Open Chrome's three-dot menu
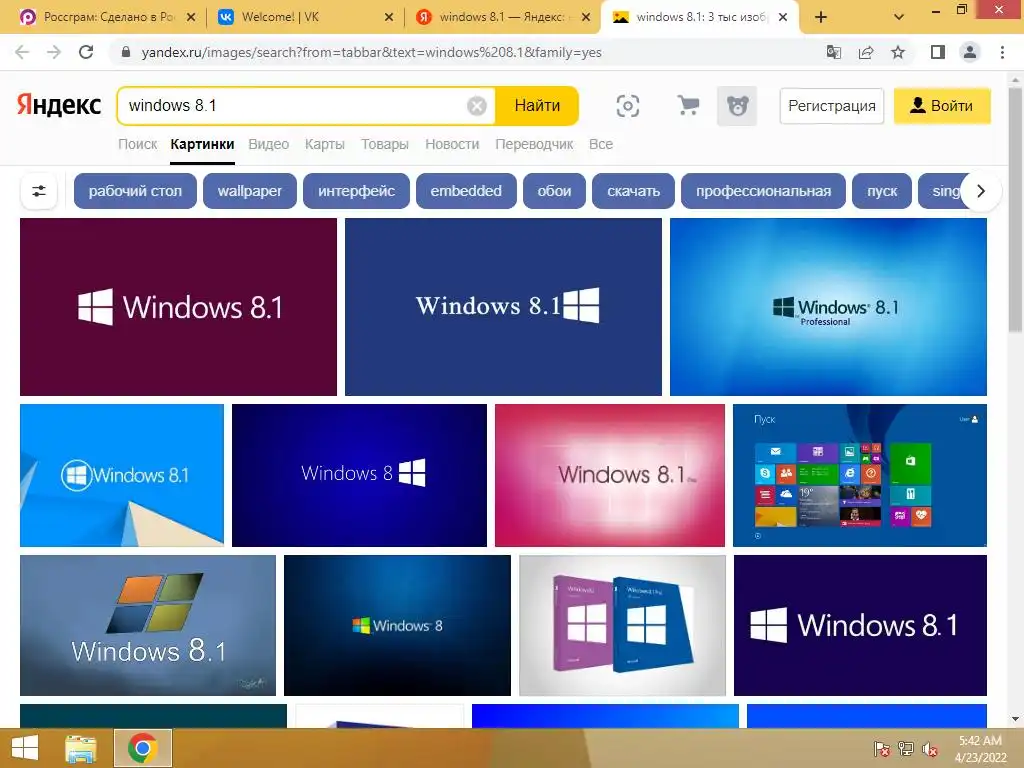Screen dimensions: 1024x768 click(1002, 52)
